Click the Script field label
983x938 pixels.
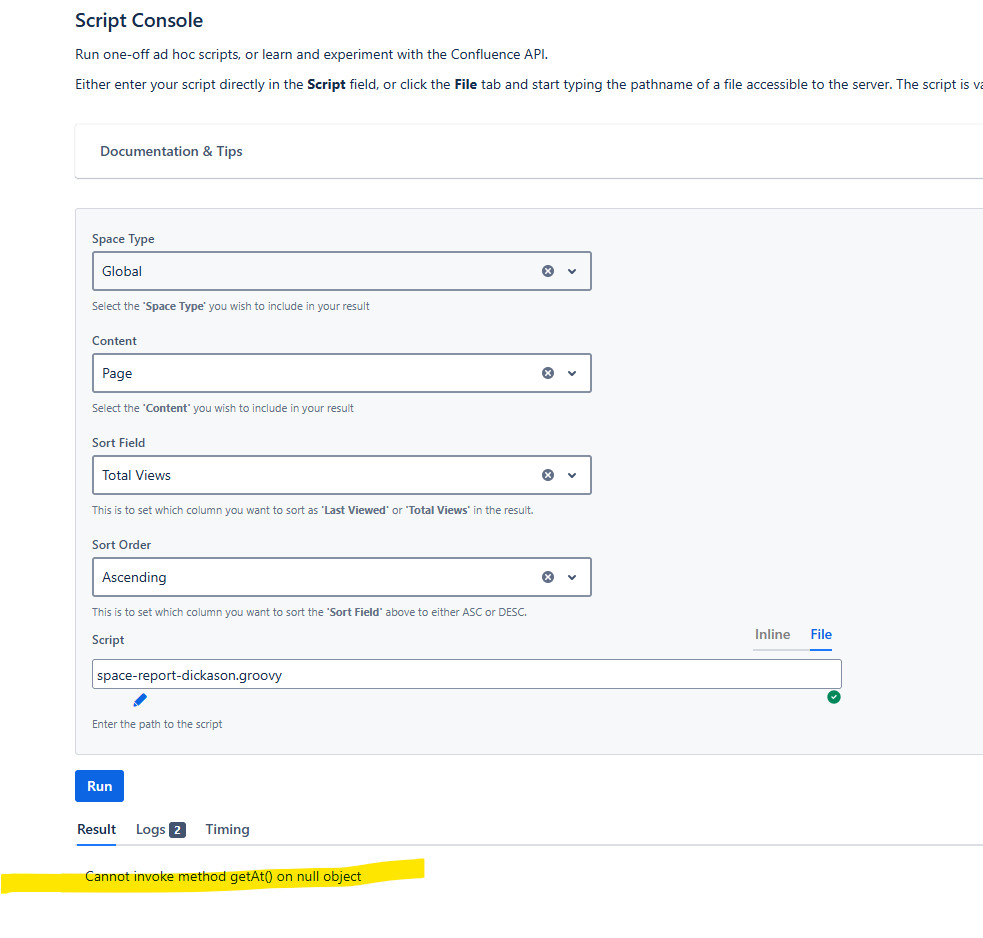pos(108,640)
